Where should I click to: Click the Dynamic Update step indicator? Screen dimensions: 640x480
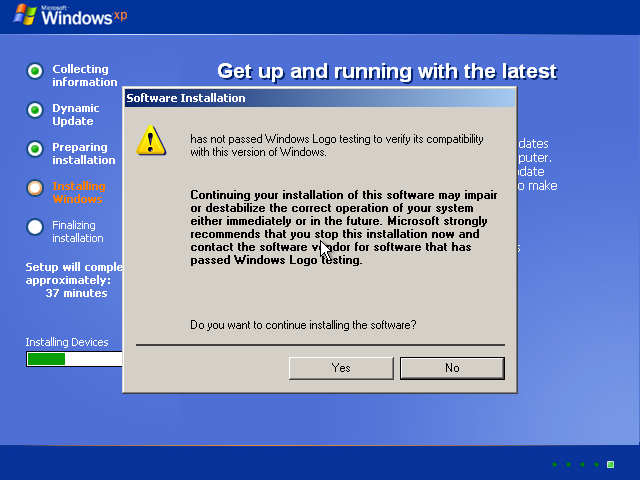tap(35, 110)
